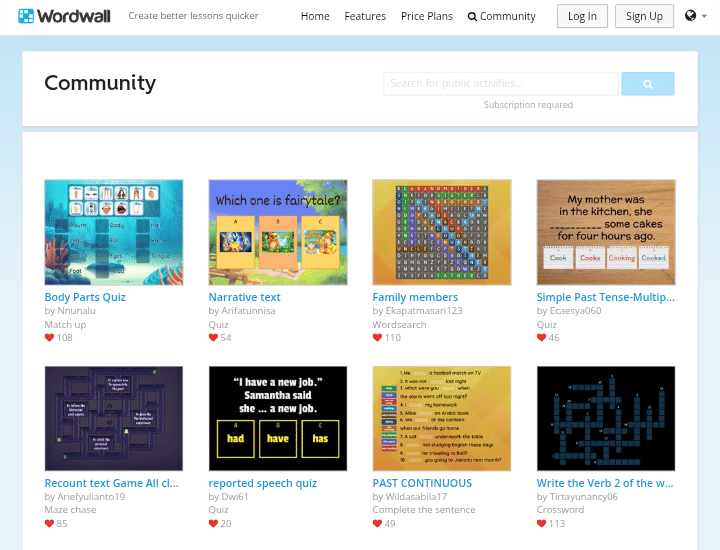720x550 pixels.
Task: Open the Narrative text title link
Action: [244, 297]
